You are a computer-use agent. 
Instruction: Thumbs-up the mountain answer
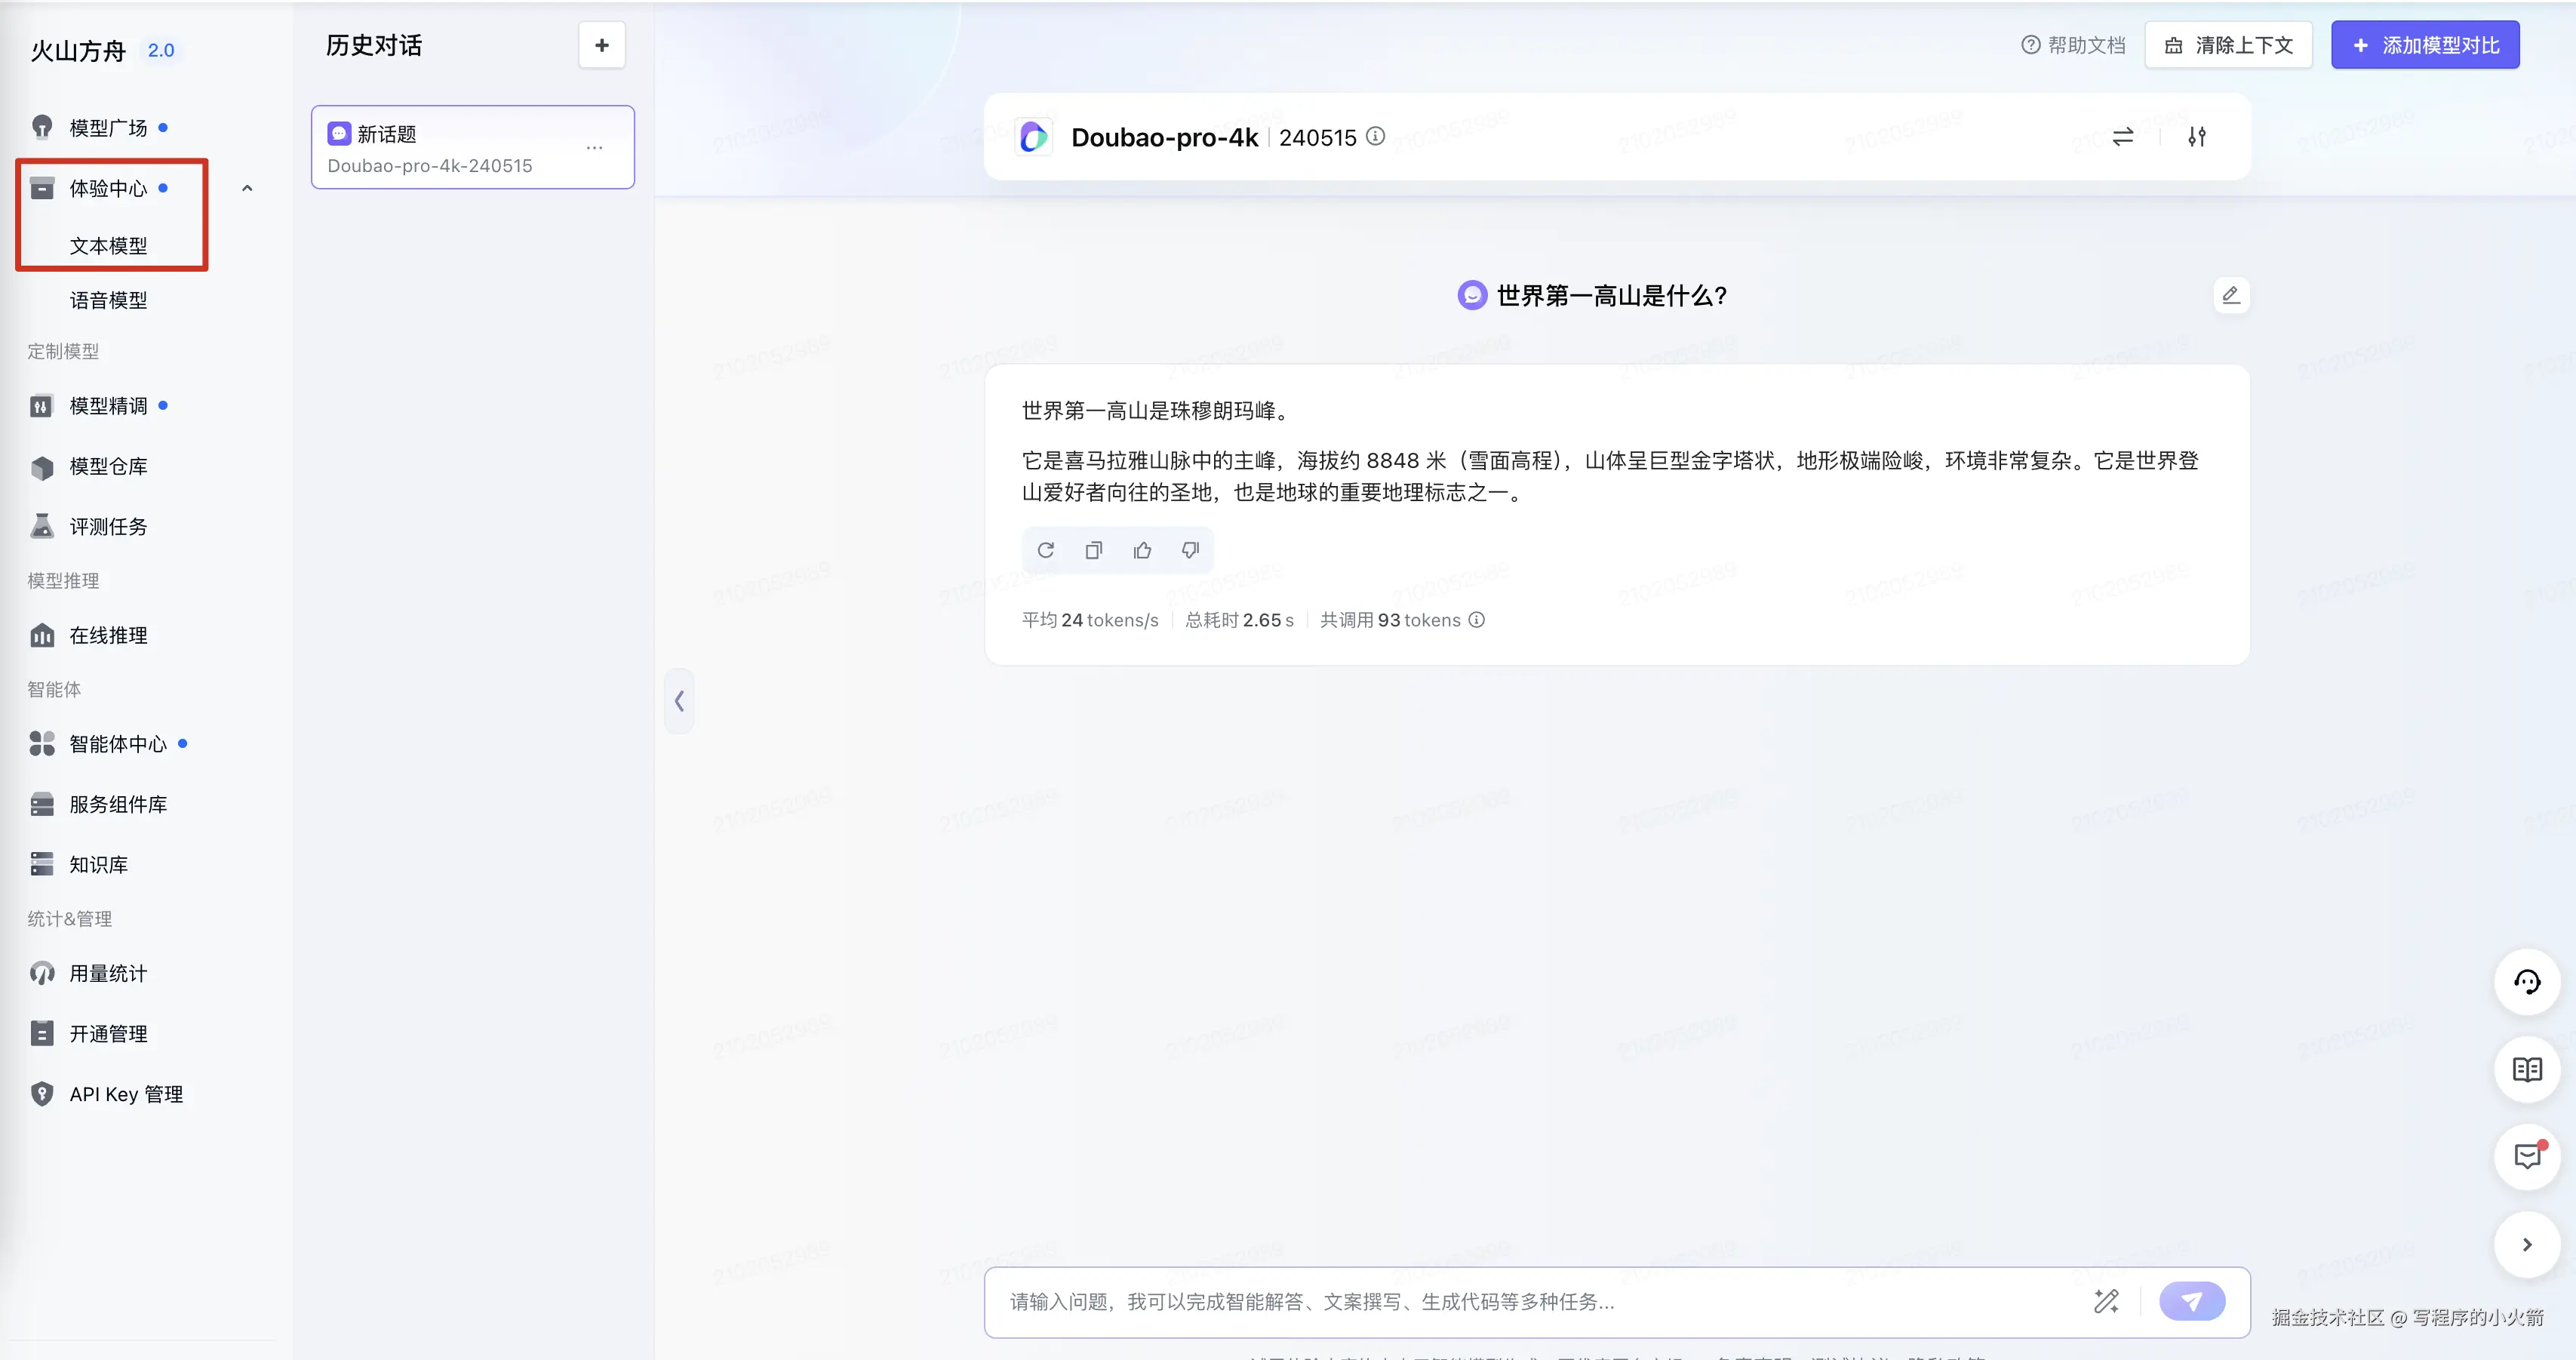1142,550
